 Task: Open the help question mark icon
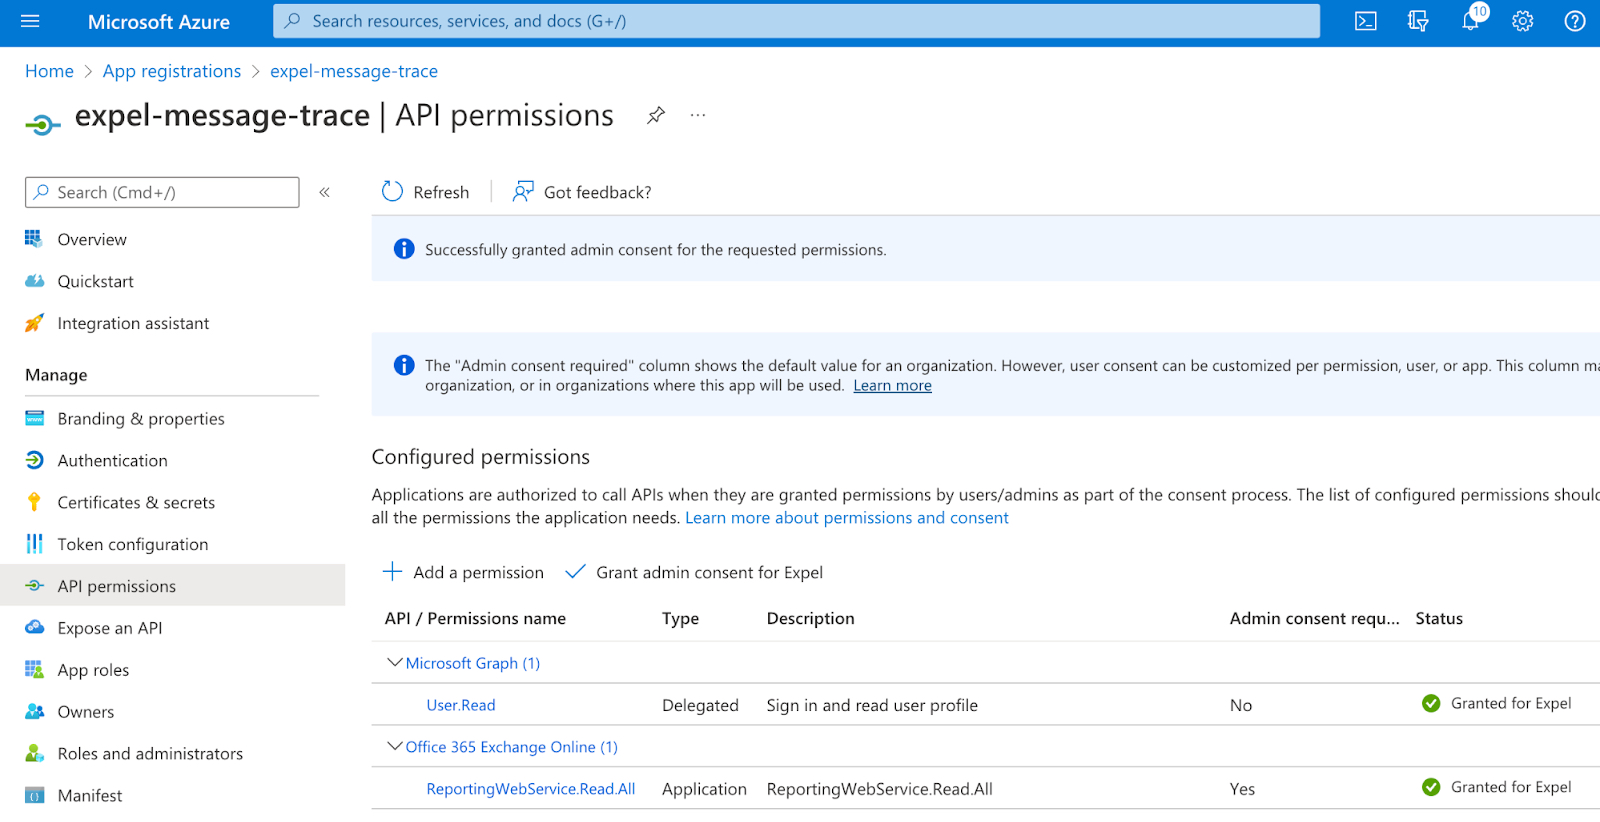[1574, 21]
